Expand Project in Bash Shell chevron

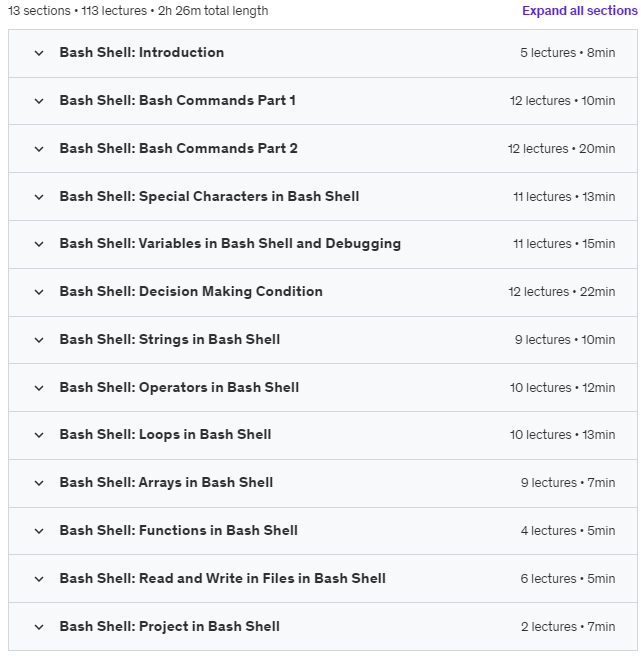click(x=39, y=627)
